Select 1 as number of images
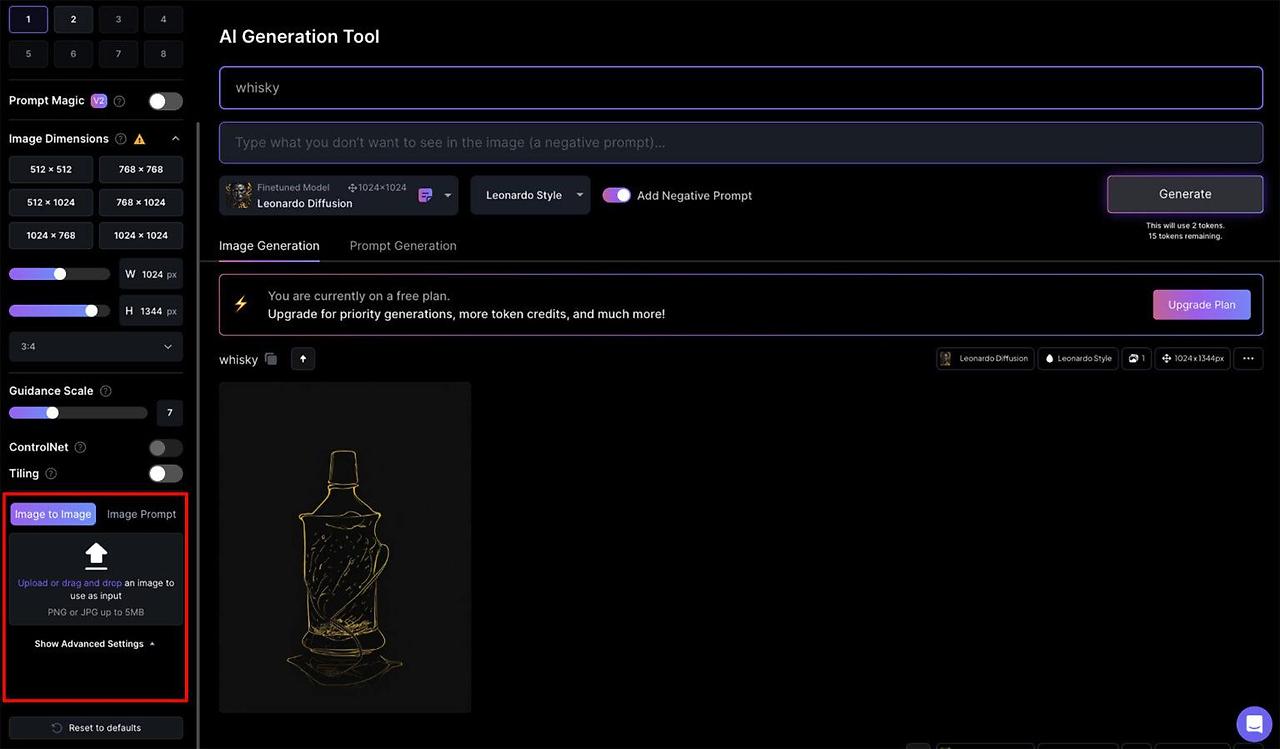 (x=28, y=19)
